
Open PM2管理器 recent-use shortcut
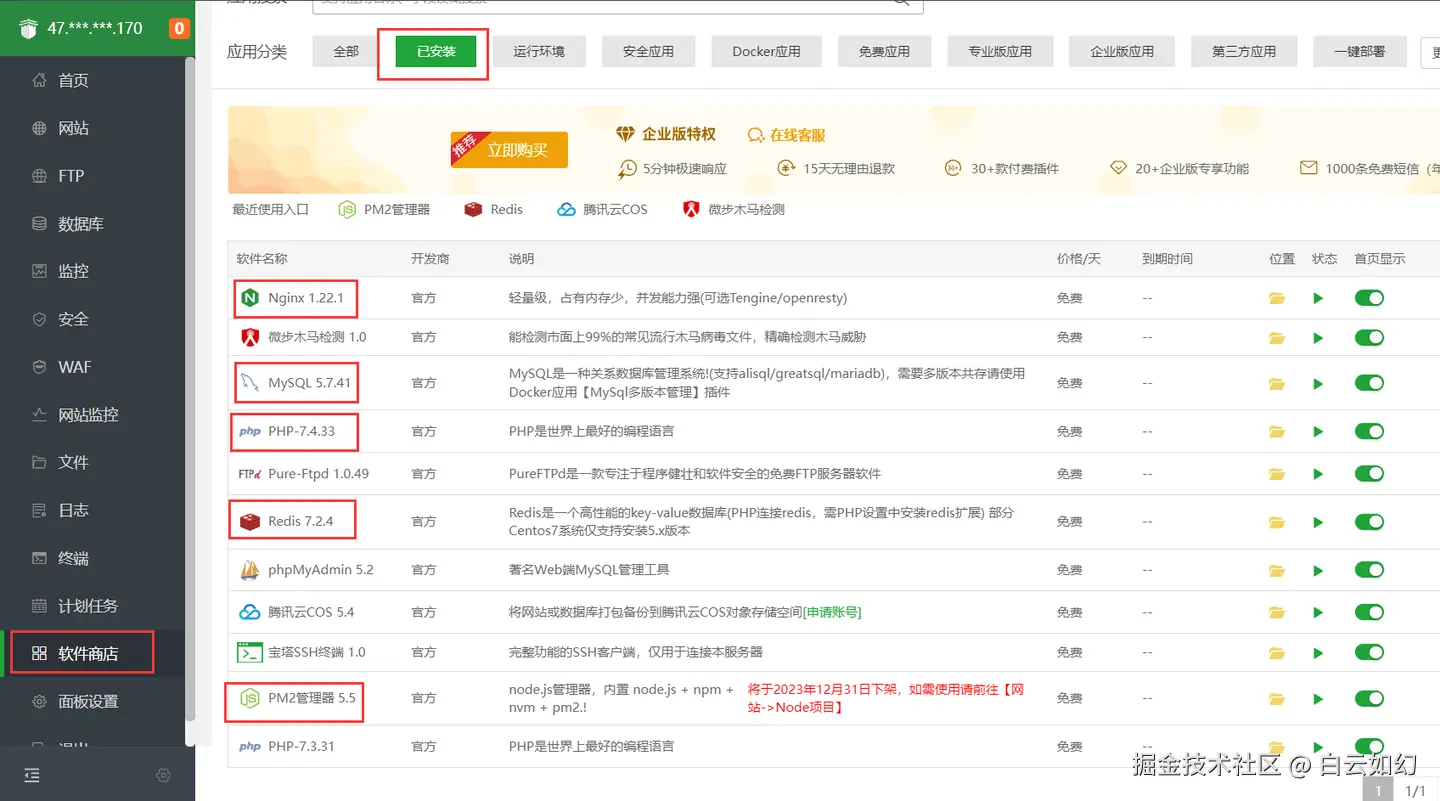click(384, 209)
